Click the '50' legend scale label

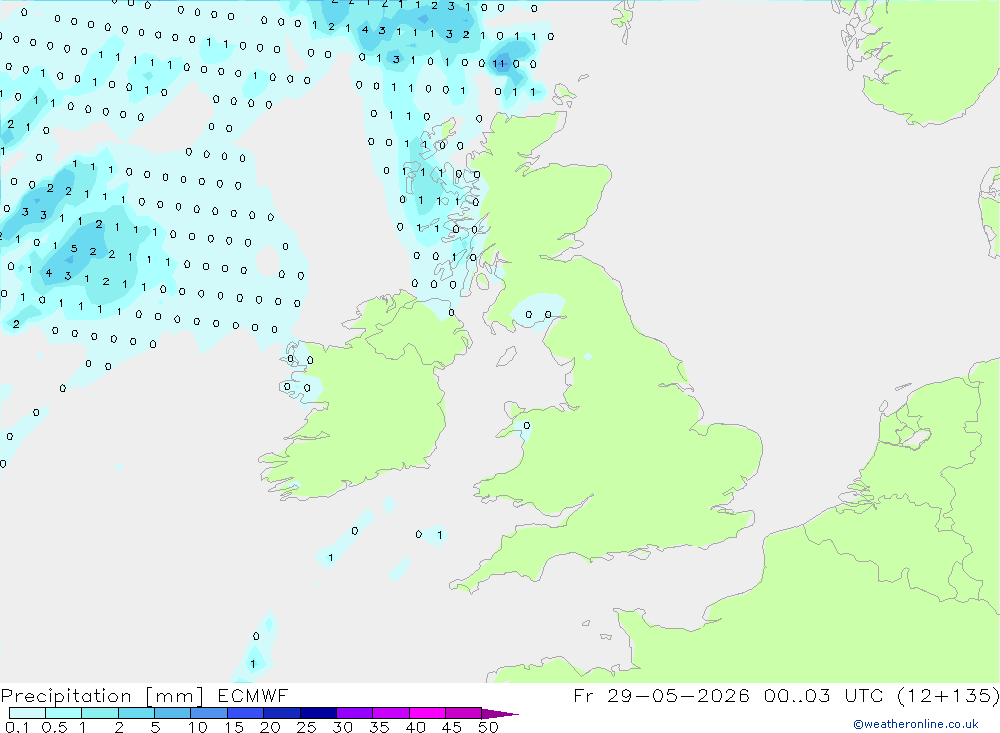tap(488, 727)
